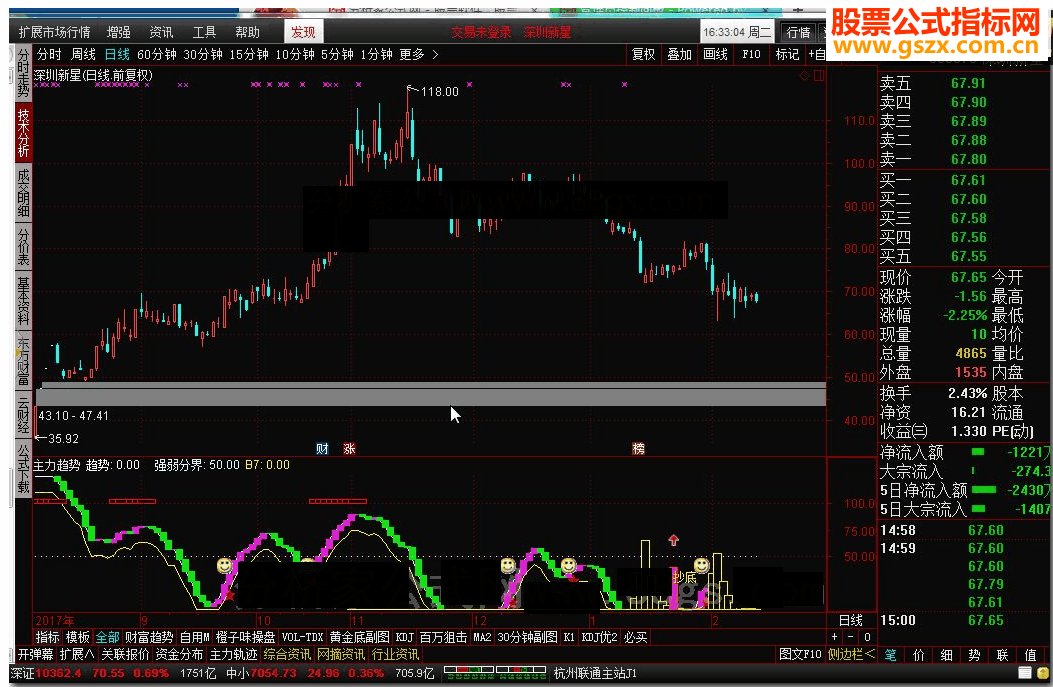This screenshot has height=687, width=1053.
Task: Click the 榜 marker icon below the chart
Action: coord(638,449)
